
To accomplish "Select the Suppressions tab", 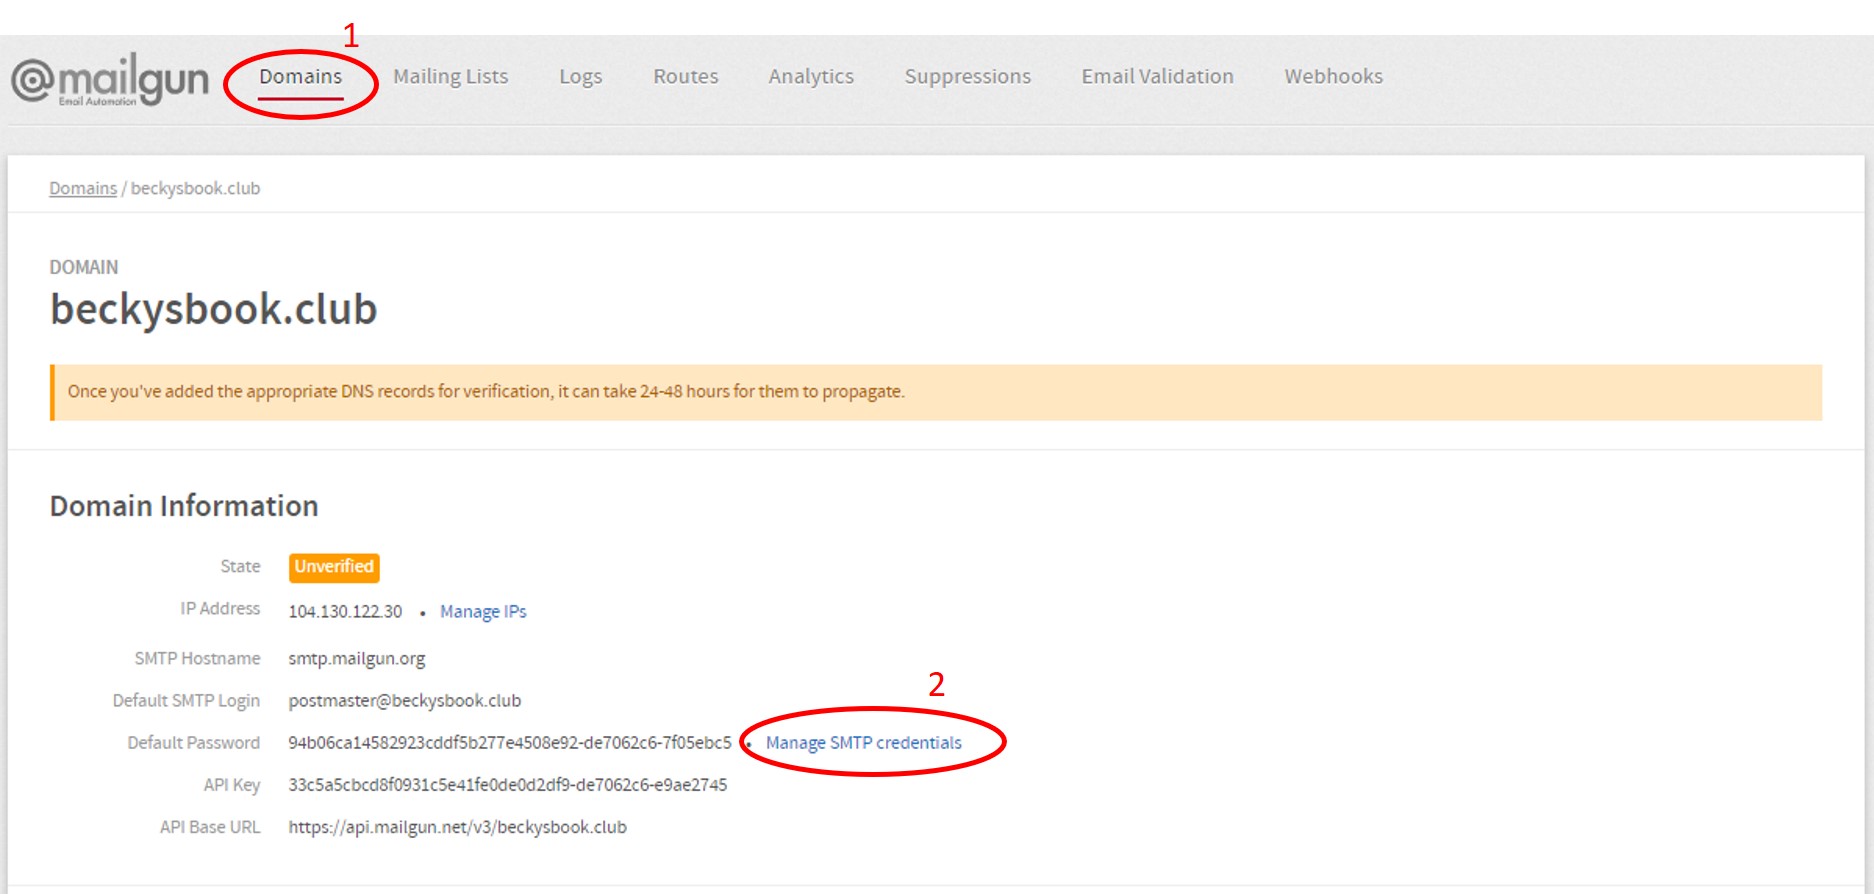I will pyautogui.click(x=968, y=76).
